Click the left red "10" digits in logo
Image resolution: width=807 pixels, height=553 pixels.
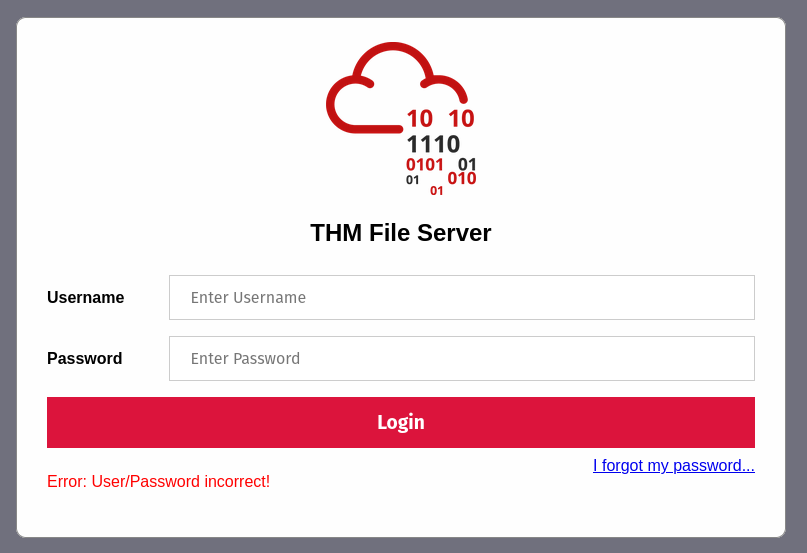(x=419, y=119)
